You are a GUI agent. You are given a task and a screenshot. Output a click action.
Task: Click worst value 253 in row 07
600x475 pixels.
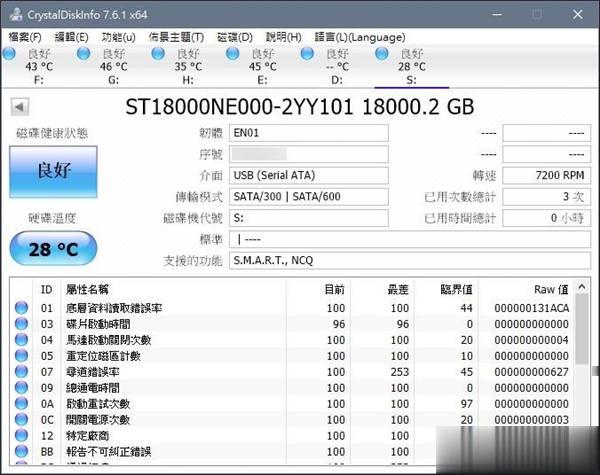click(399, 372)
